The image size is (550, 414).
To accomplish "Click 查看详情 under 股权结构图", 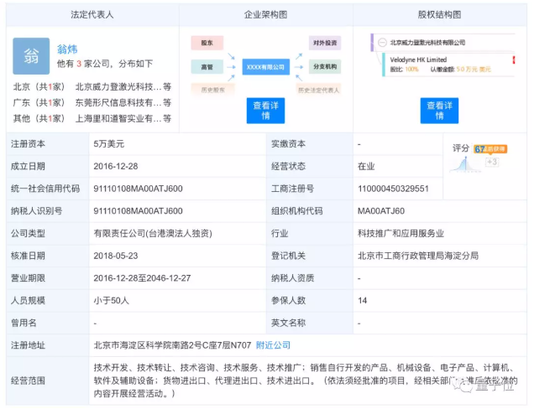I will tap(439, 111).
